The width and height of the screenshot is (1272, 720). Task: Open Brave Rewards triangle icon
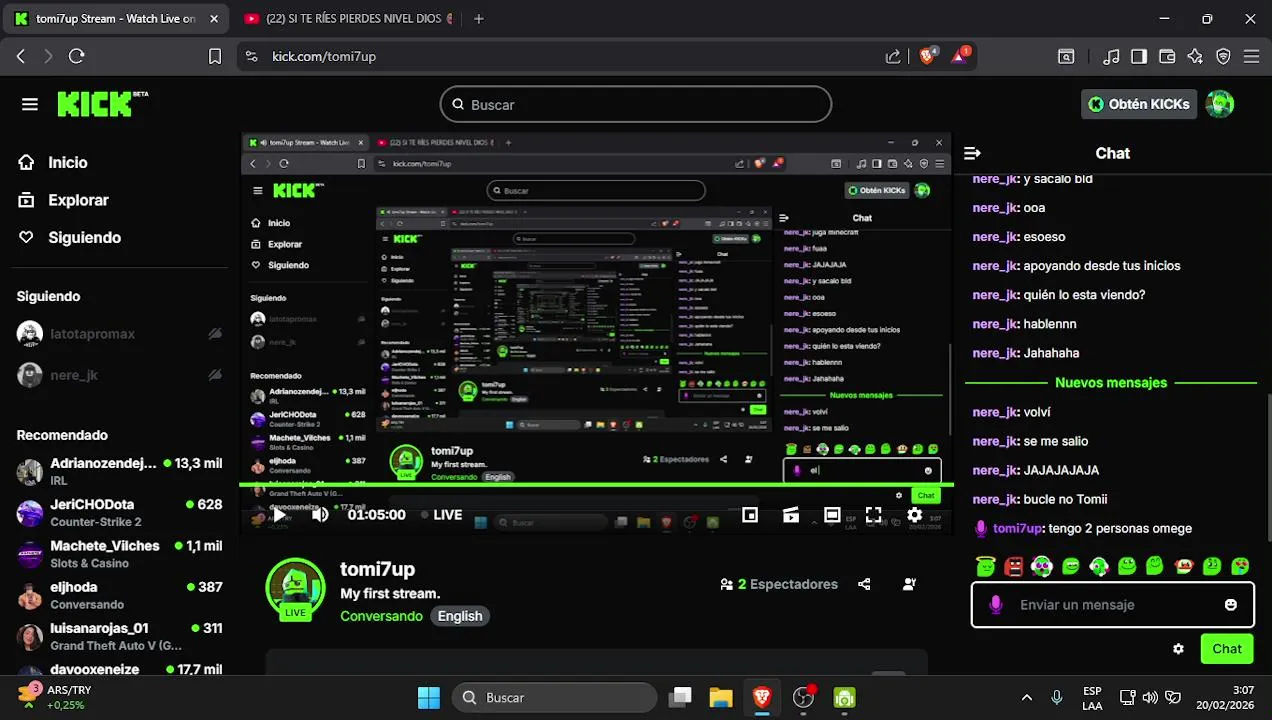point(960,55)
